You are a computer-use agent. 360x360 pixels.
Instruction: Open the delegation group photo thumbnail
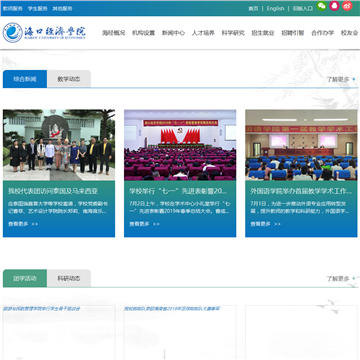[59, 145]
